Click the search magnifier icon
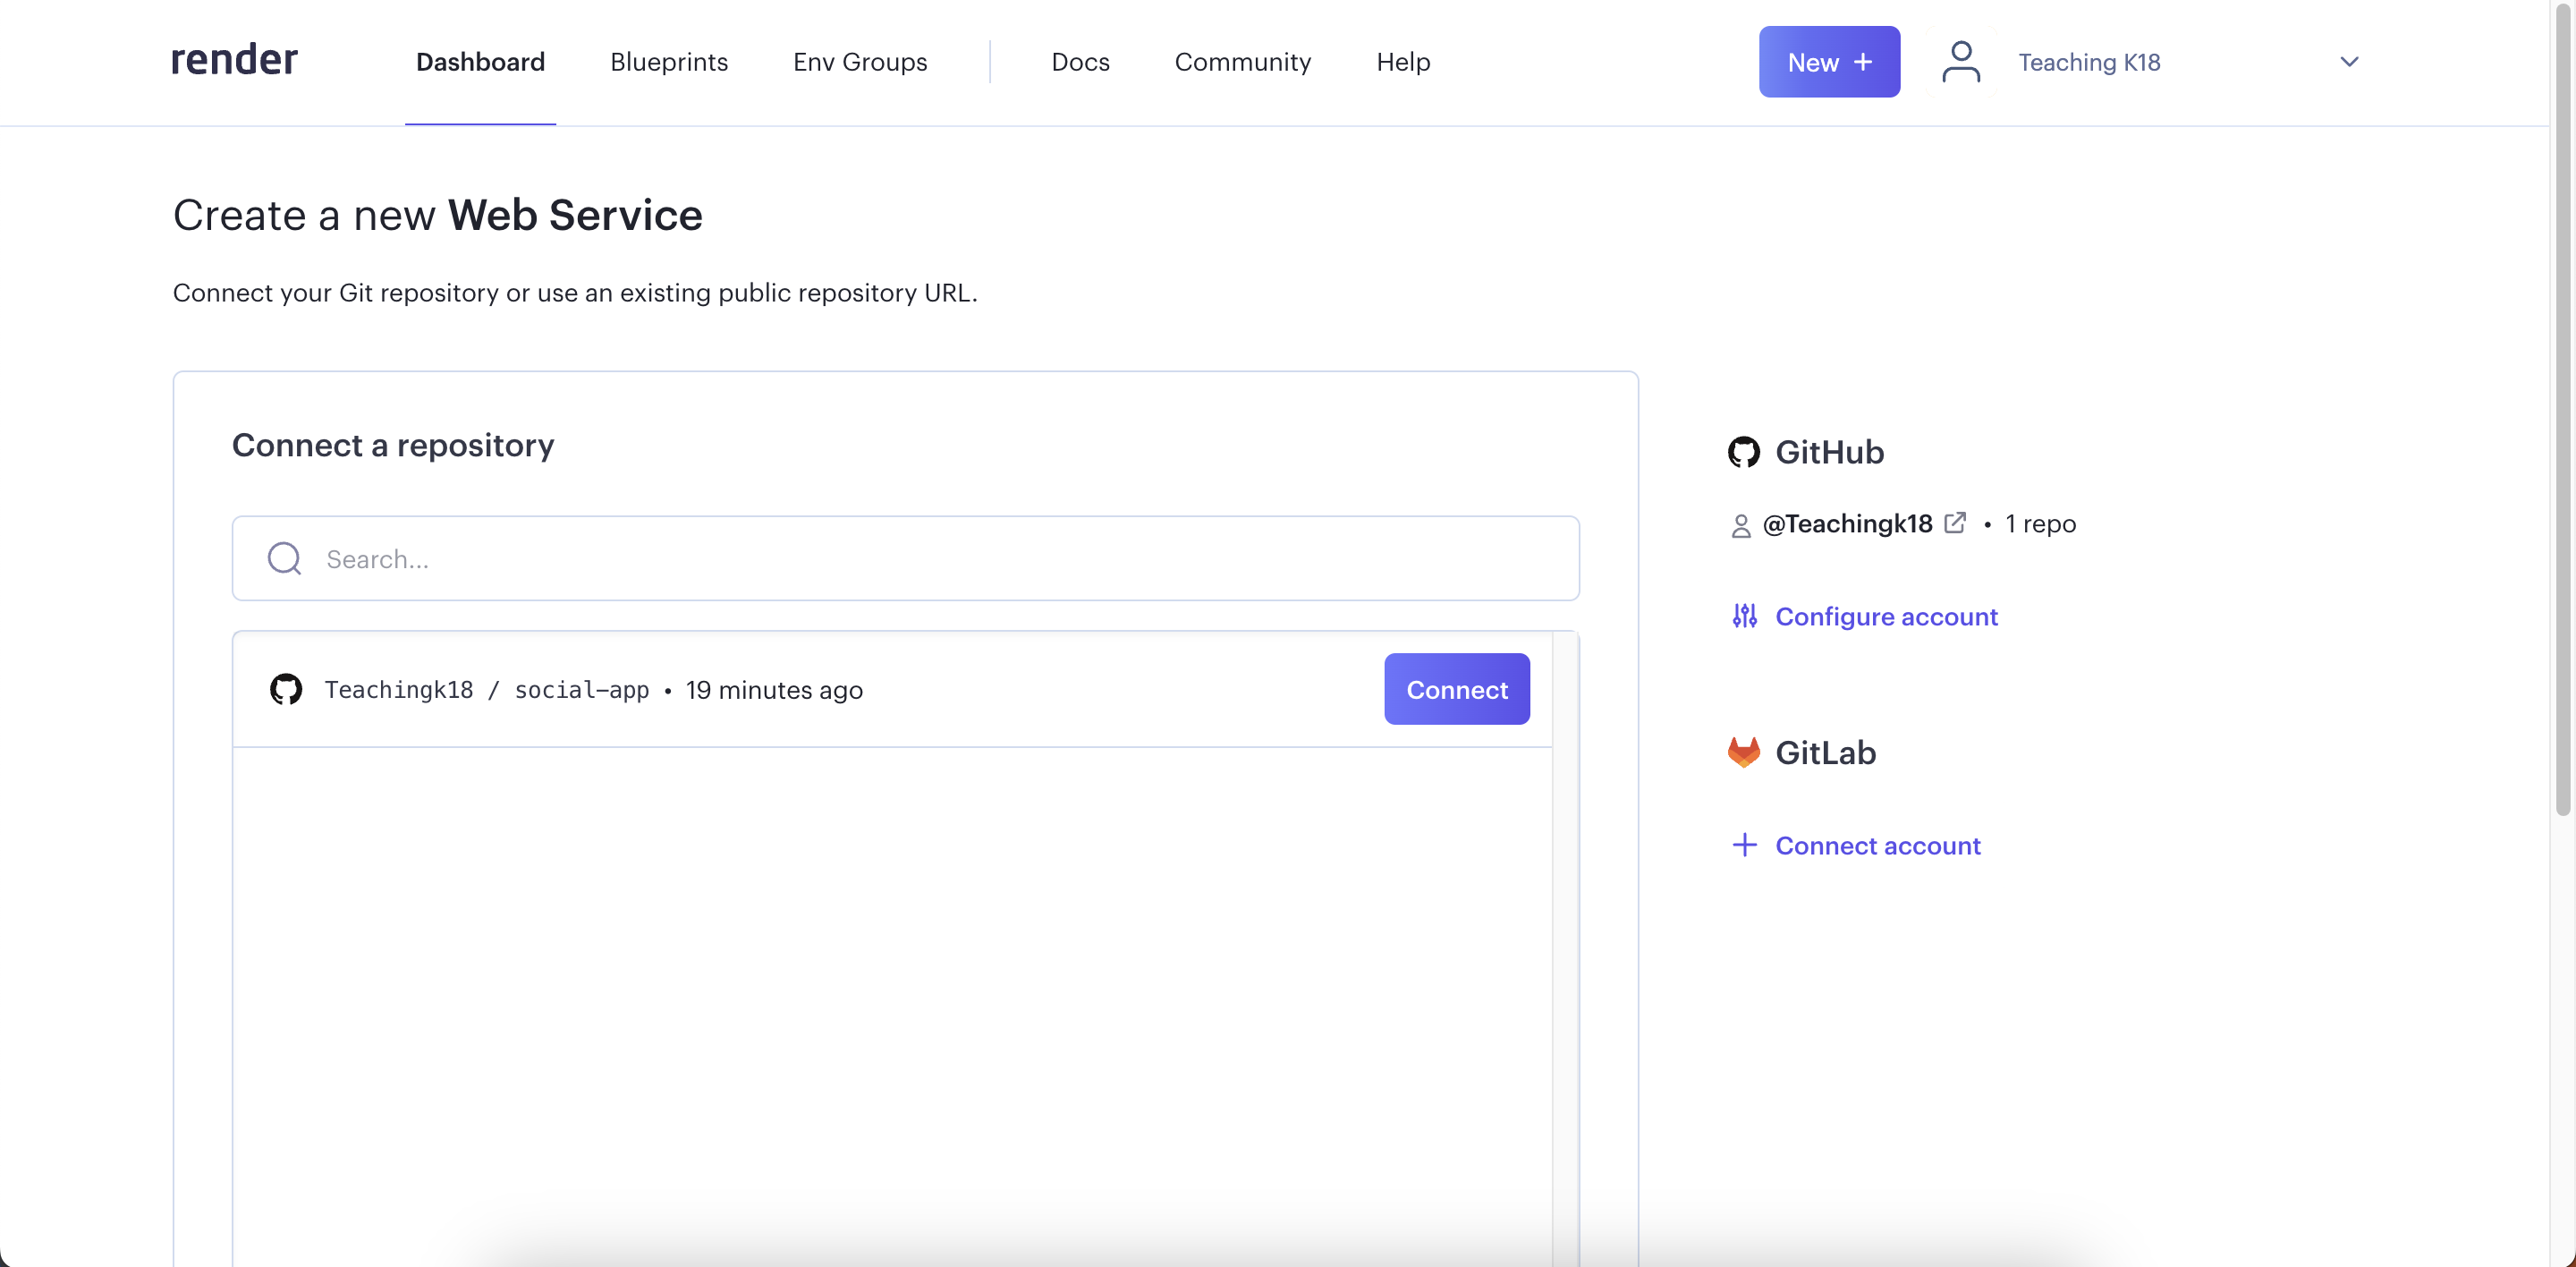 [x=285, y=558]
